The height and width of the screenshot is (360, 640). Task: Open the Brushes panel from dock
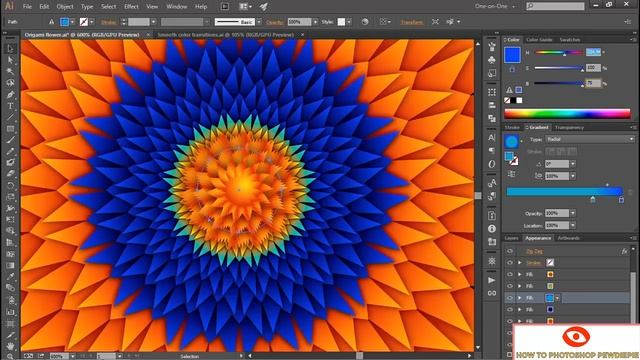point(492,47)
